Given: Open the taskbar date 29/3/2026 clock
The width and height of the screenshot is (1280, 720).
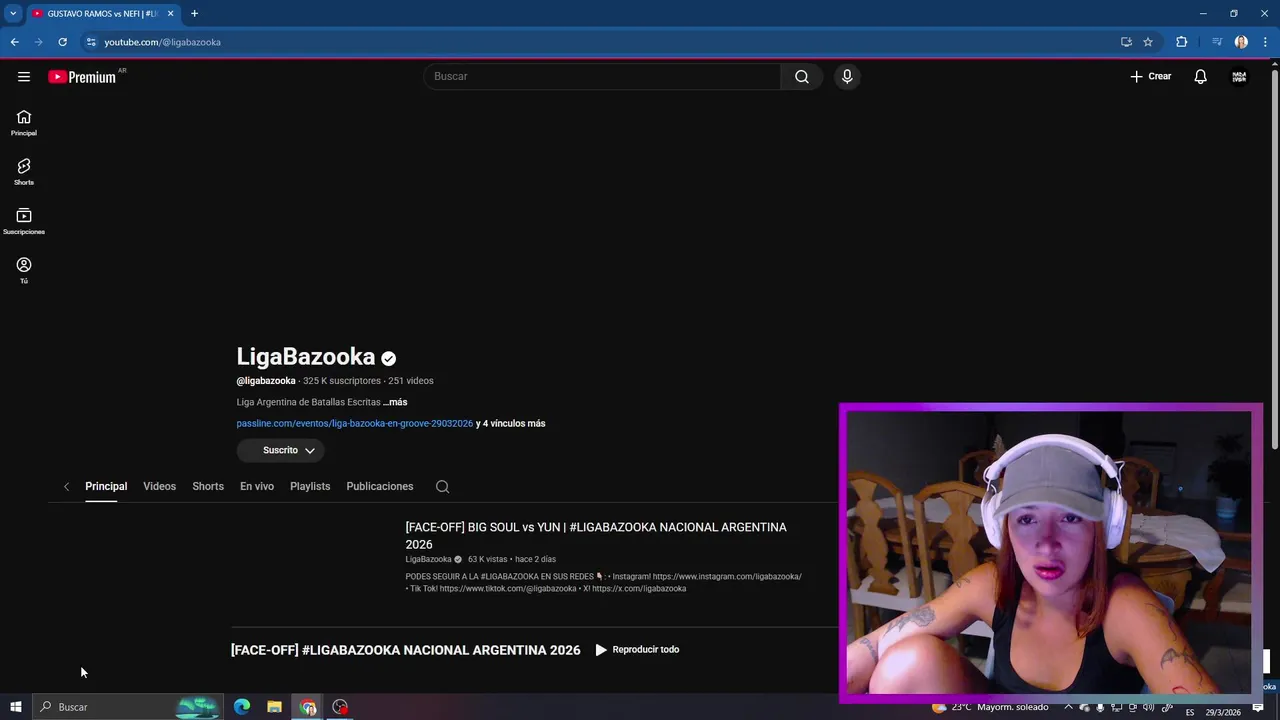Looking at the screenshot, I should point(1222,712).
